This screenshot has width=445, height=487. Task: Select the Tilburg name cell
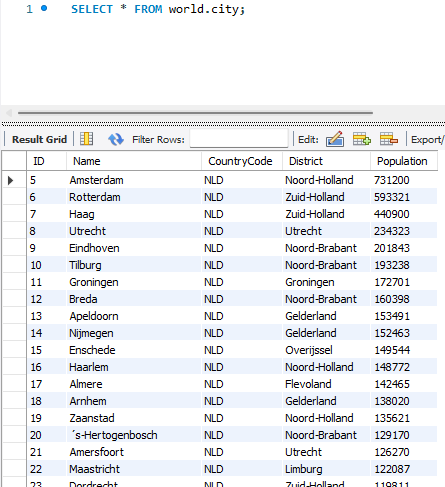point(134,265)
